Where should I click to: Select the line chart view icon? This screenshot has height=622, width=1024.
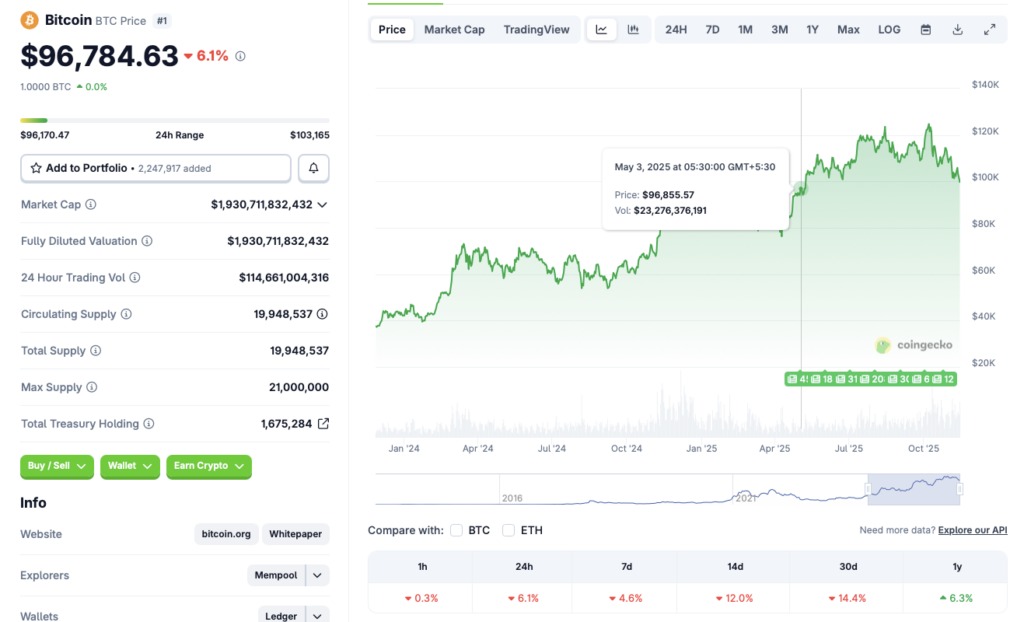click(x=601, y=29)
